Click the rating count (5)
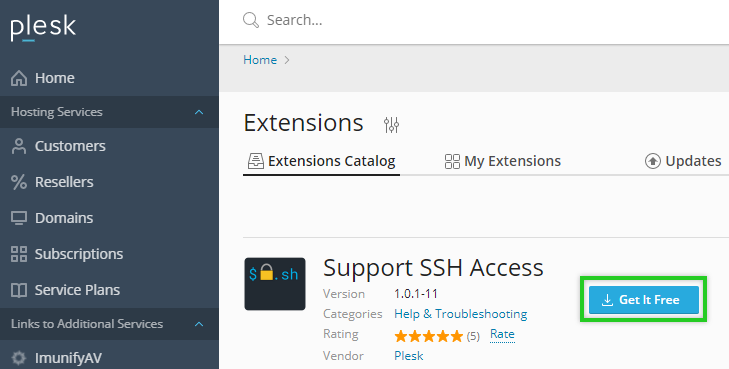The width and height of the screenshot is (729, 369). tap(473, 336)
